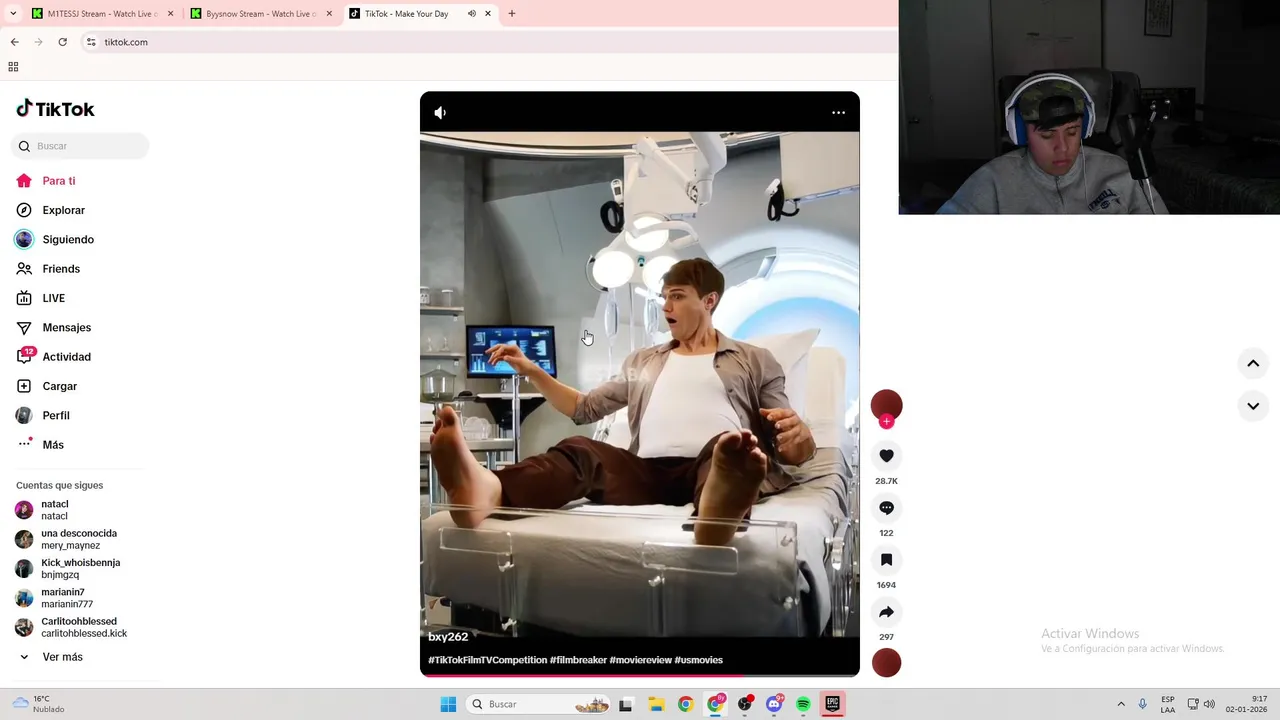
Task: Go to the previous video with the up chevron
Action: (1253, 364)
